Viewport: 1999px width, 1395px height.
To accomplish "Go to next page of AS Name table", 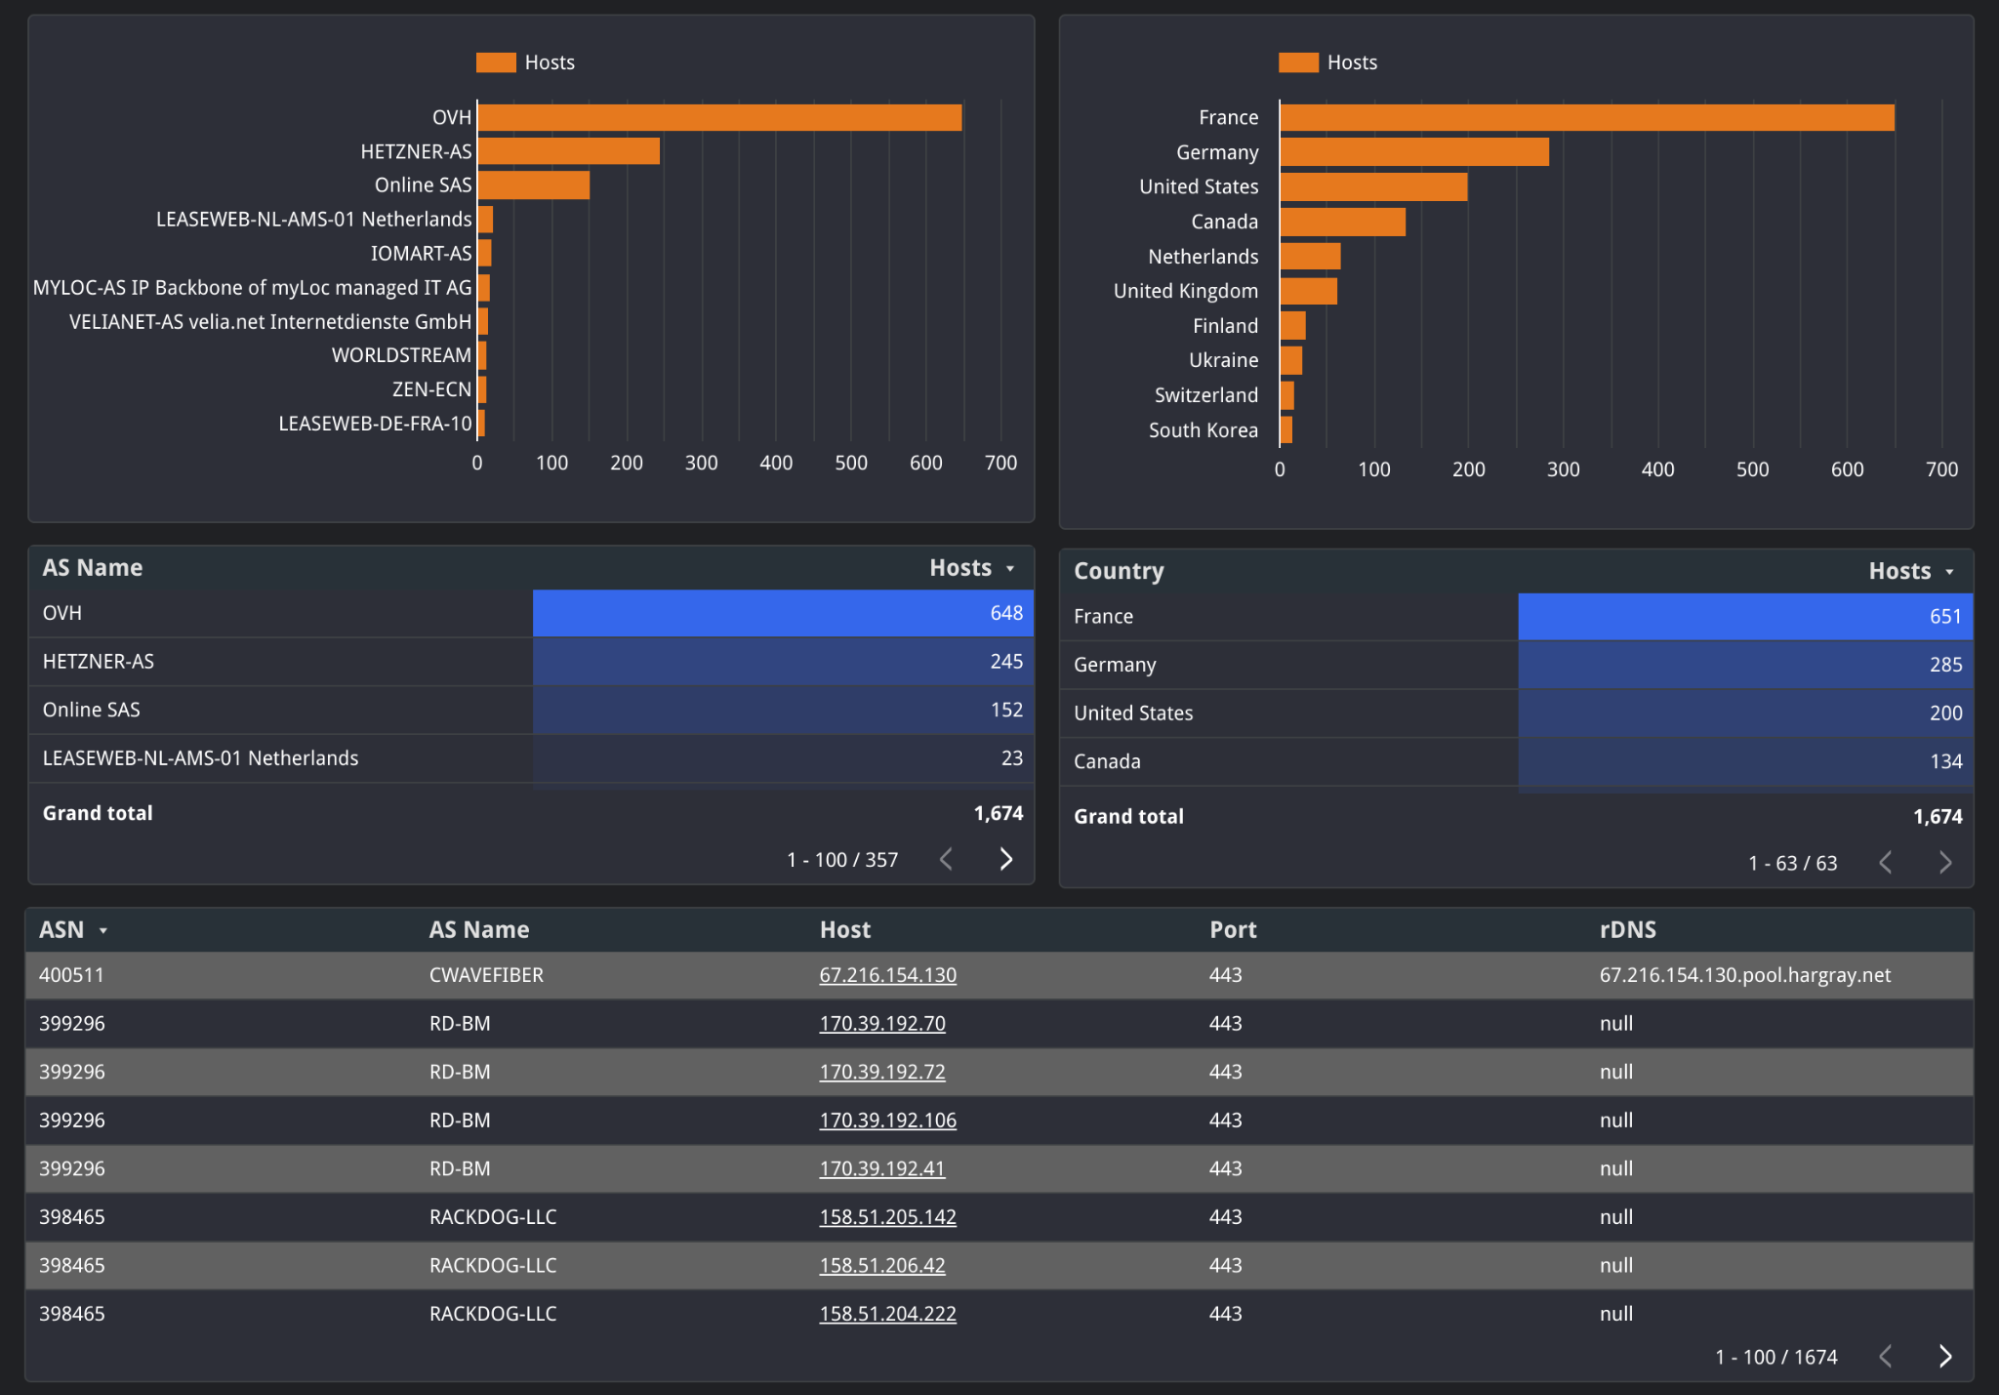I will pyautogui.click(x=1006, y=859).
